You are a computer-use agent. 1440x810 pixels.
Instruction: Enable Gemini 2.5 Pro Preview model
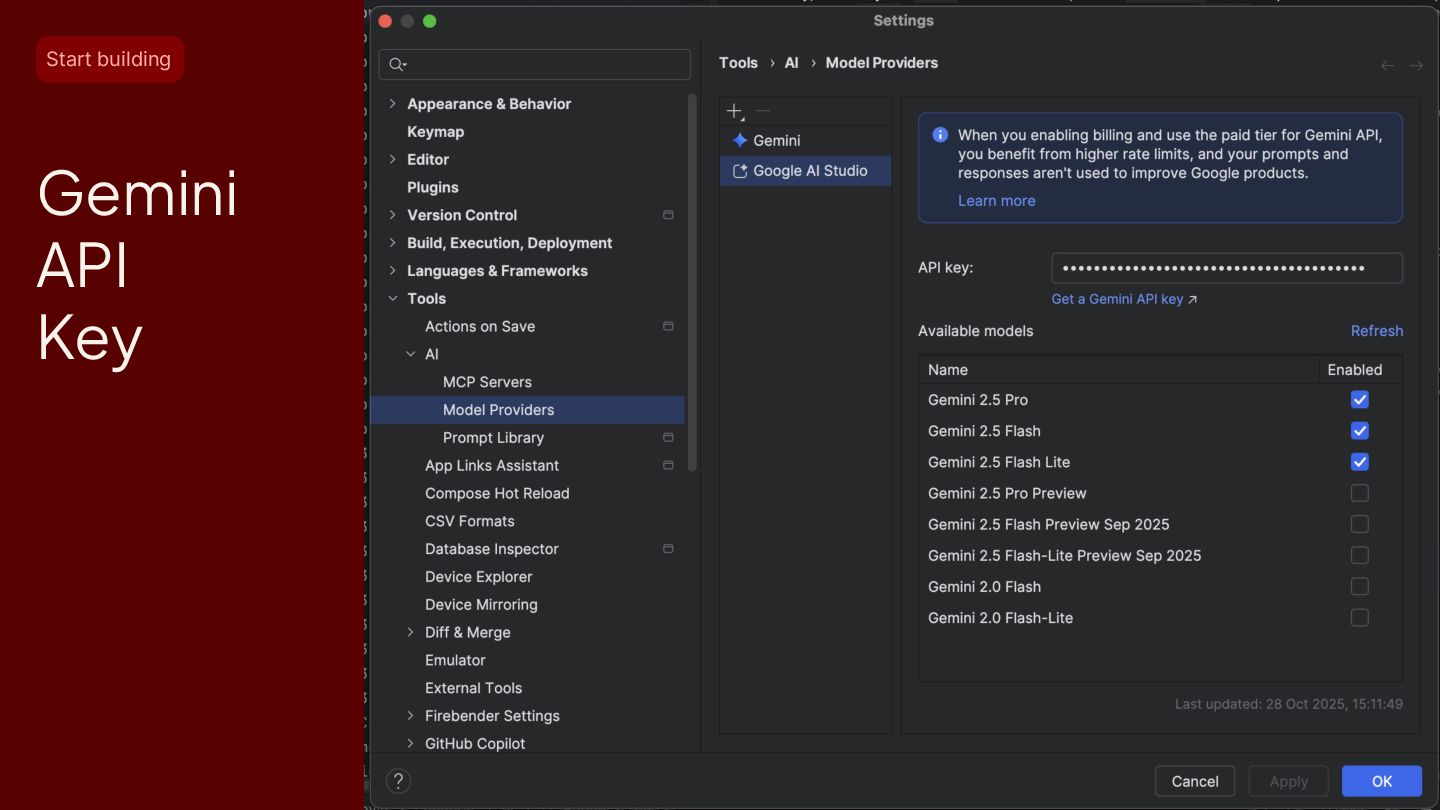click(1359, 493)
